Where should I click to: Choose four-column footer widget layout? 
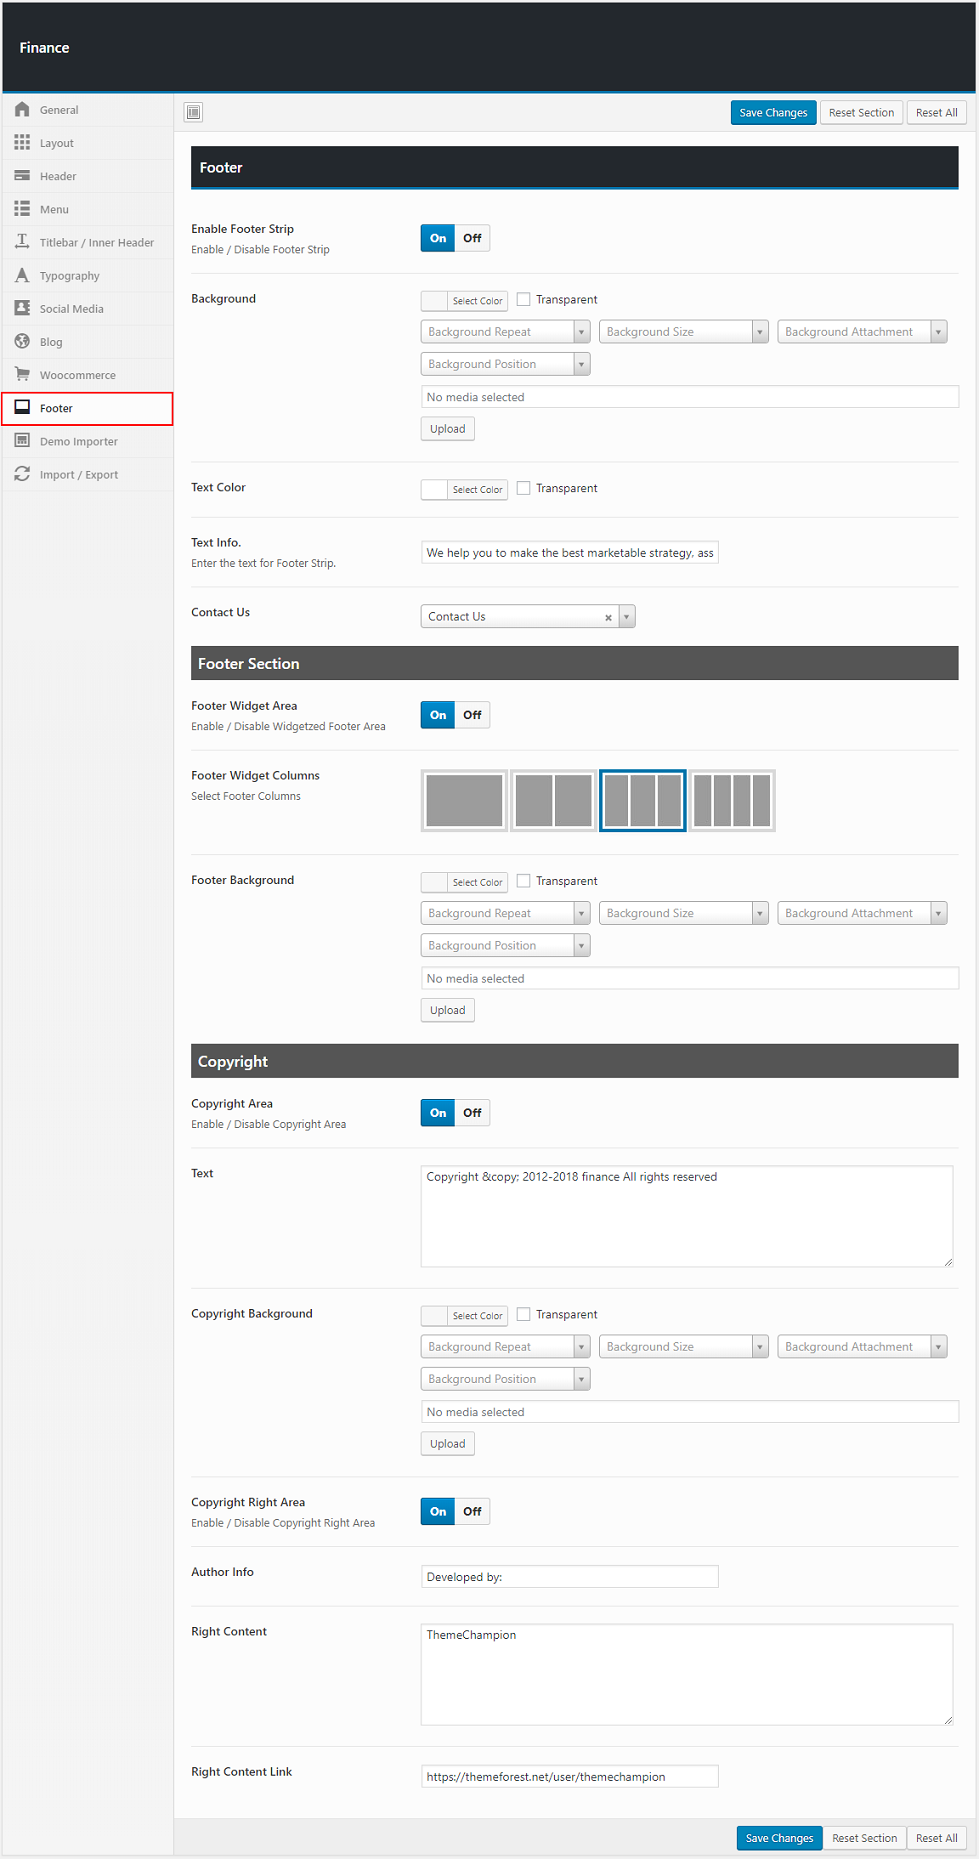point(732,800)
